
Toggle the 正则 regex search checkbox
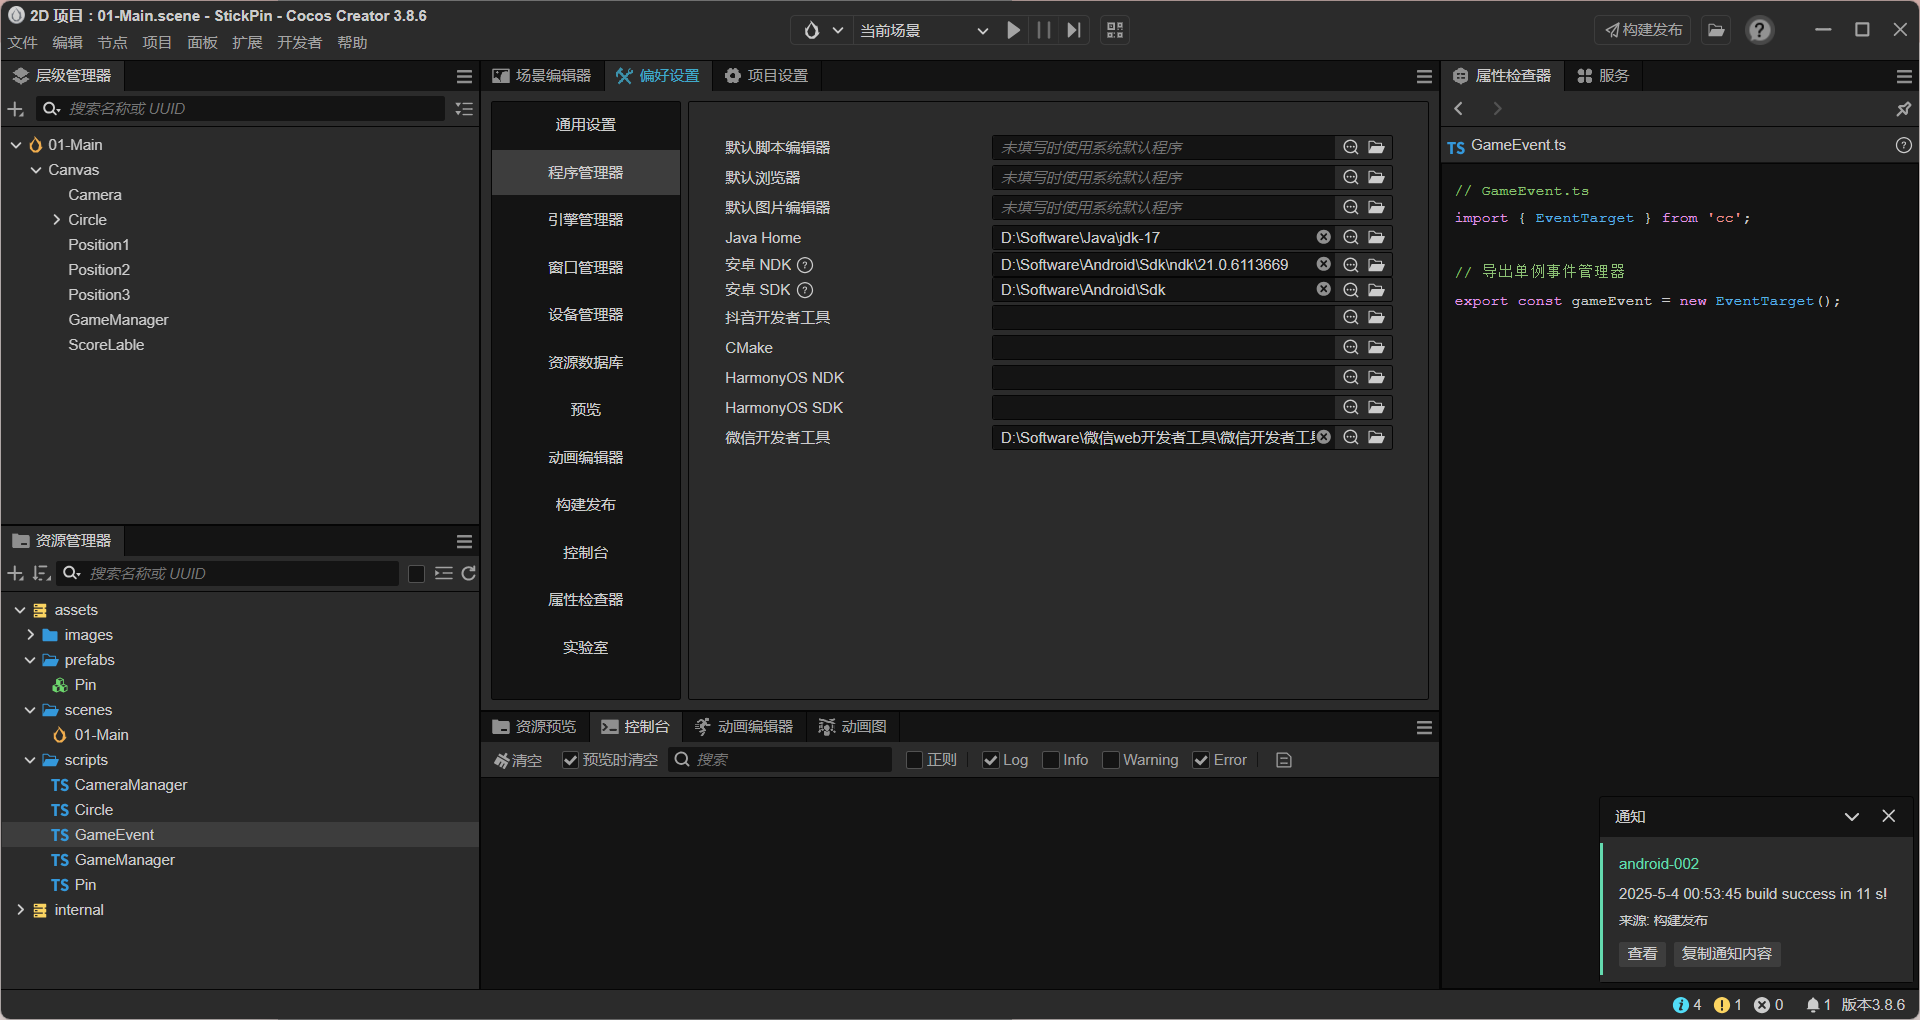[913, 760]
